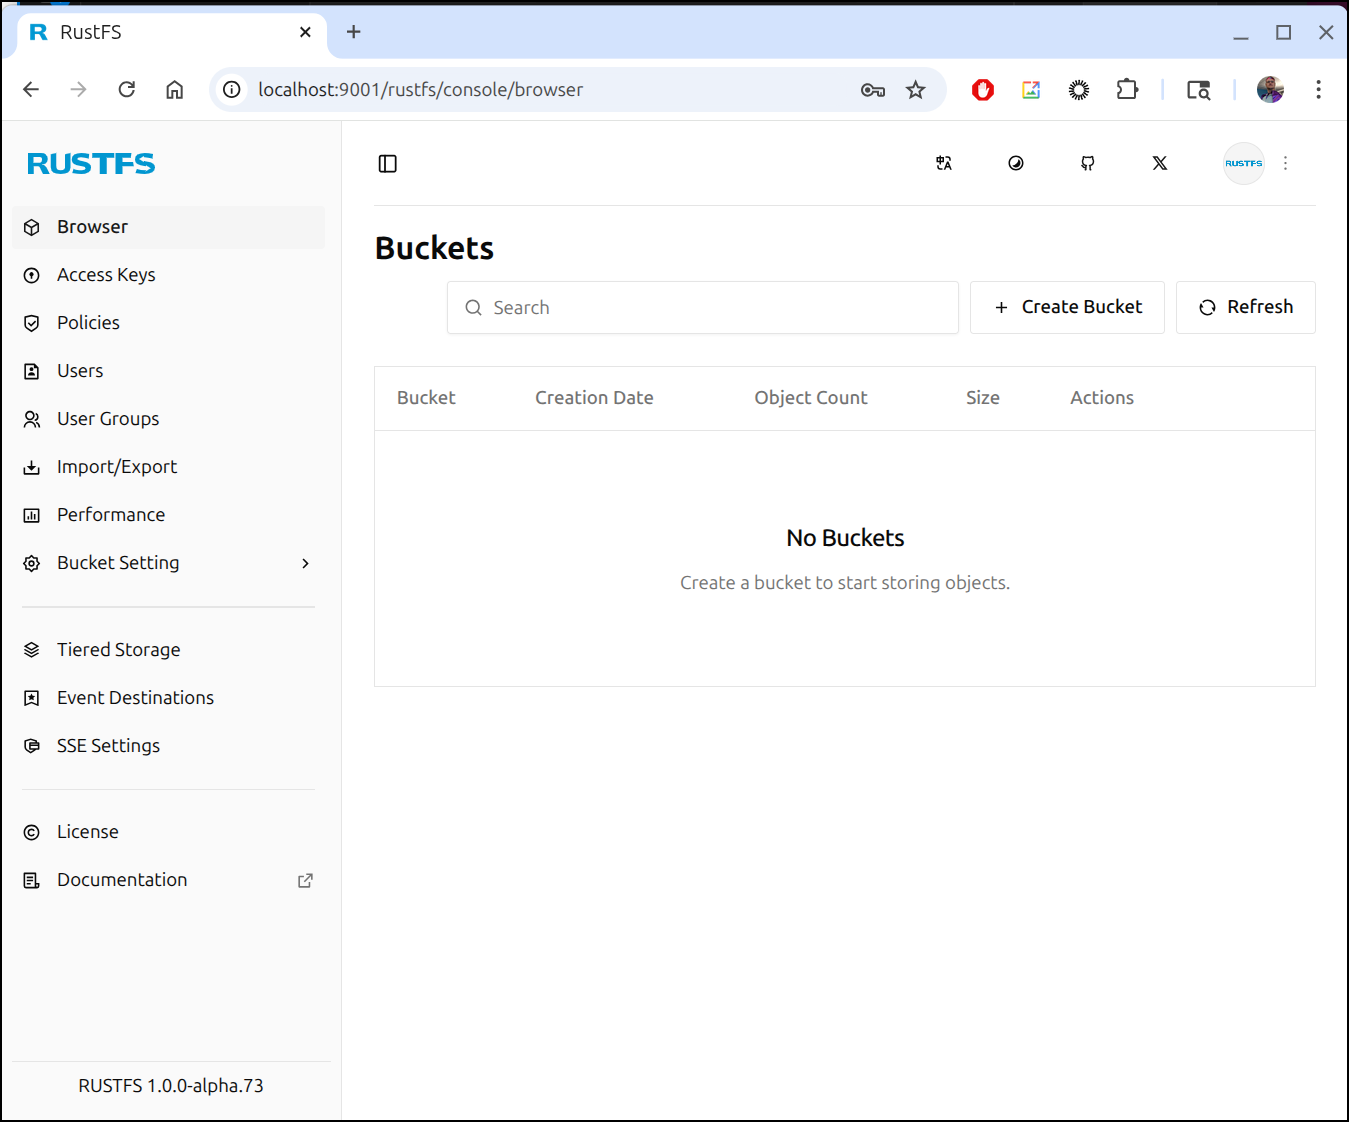Refresh the buckets list
Screen dimensions: 1349x1122
(x=1245, y=308)
